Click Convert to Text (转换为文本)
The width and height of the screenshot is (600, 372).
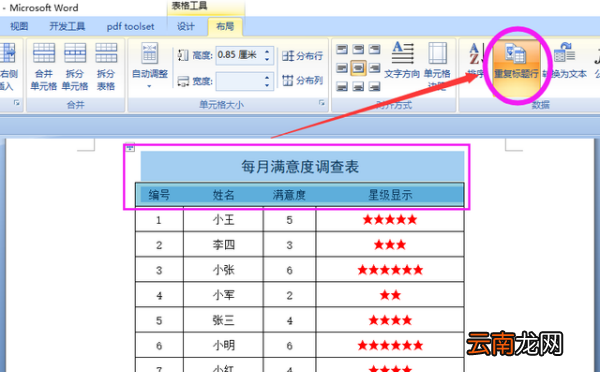[x=565, y=60]
